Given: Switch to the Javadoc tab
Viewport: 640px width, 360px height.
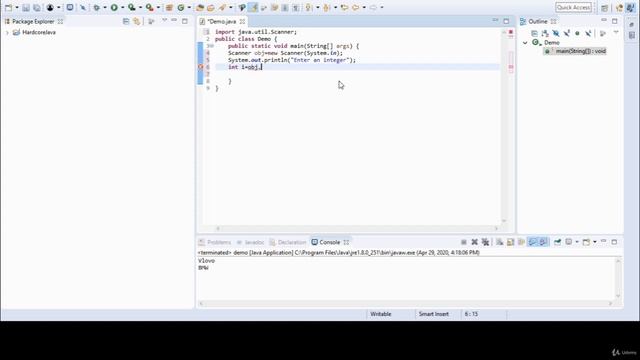Looking at the screenshot, I should click(250, 242).
